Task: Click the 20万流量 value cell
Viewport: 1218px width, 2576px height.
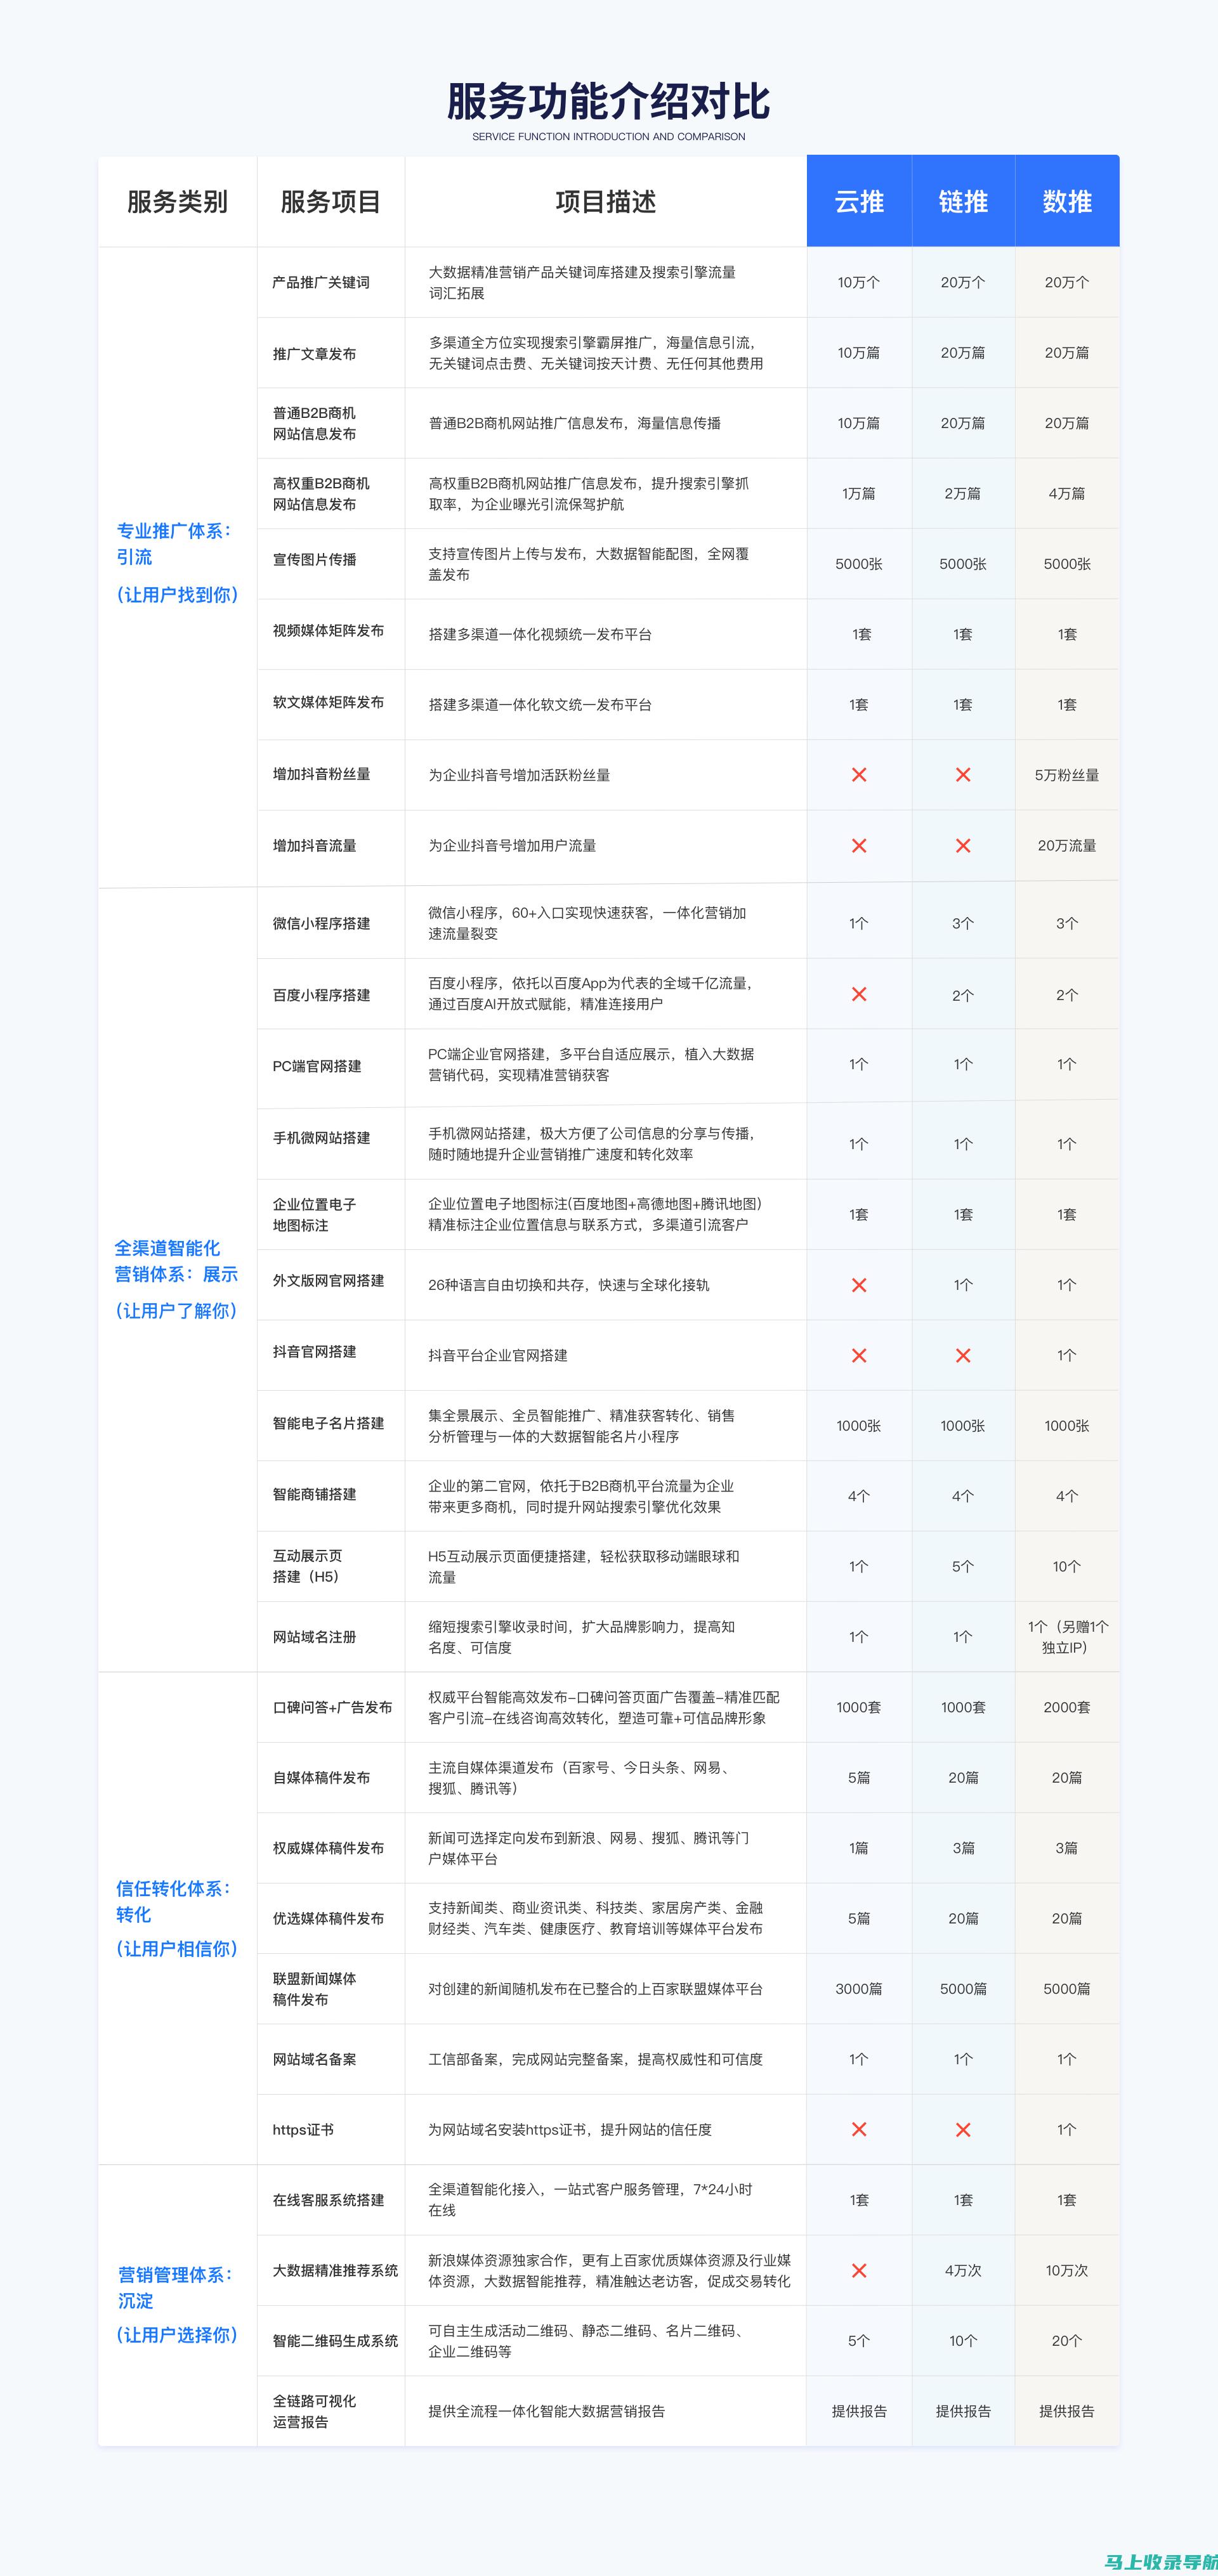Action: [1067, 846]
